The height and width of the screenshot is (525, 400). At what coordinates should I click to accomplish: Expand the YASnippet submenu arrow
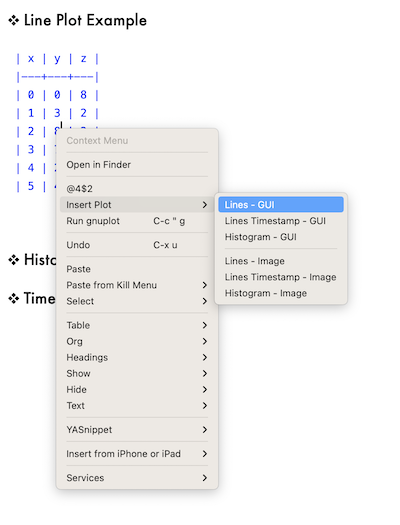click(x=205, y=430)
